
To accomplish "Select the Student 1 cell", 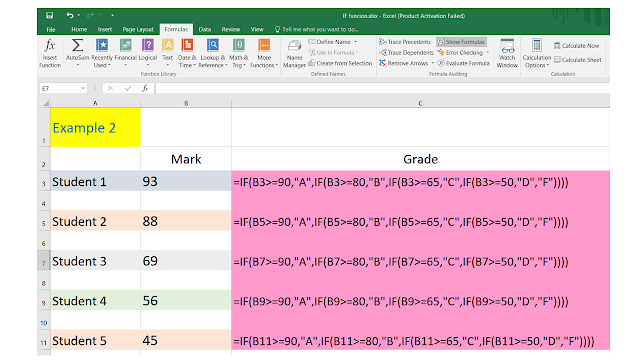I will click(x=95, y=181).
